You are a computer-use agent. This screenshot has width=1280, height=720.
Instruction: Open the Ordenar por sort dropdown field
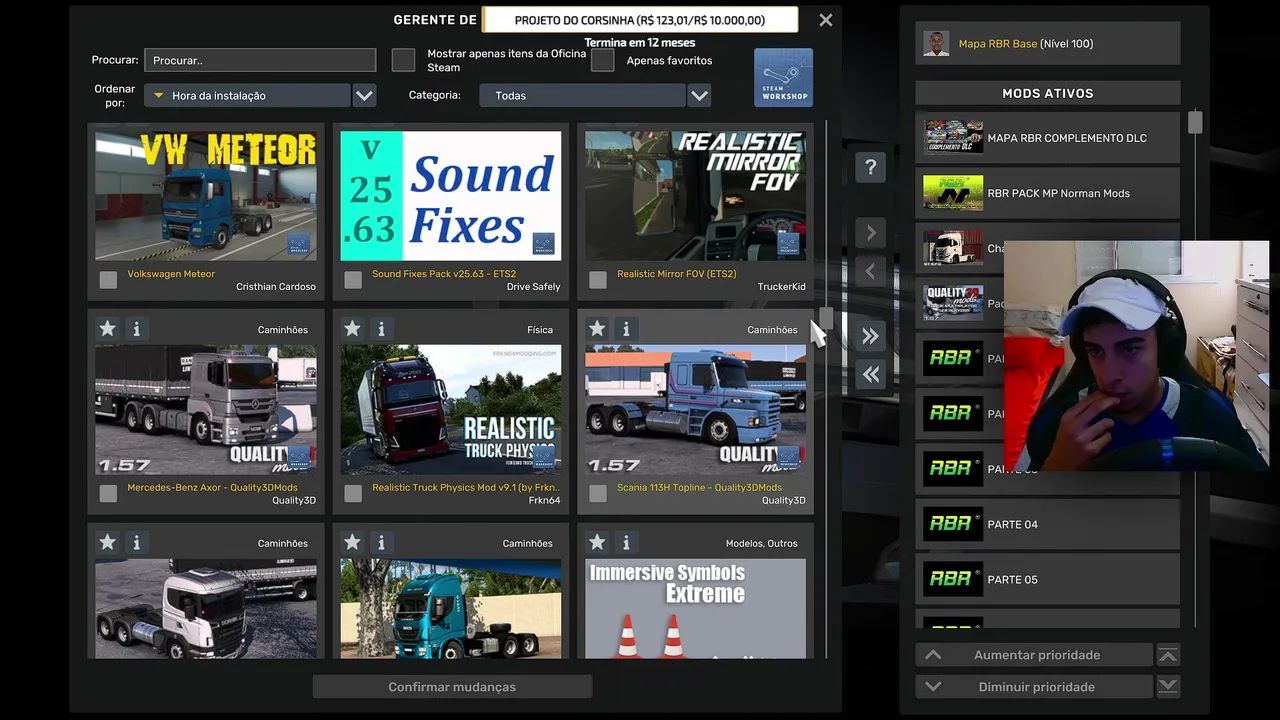pyautogui.click(x=247, y=96)
